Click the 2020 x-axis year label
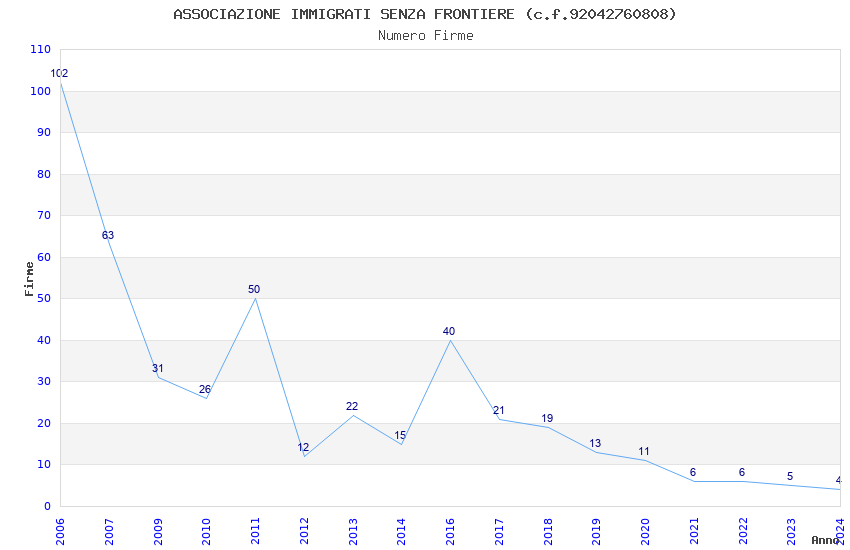Screen dimensions: 850x550 pos(645,531)
